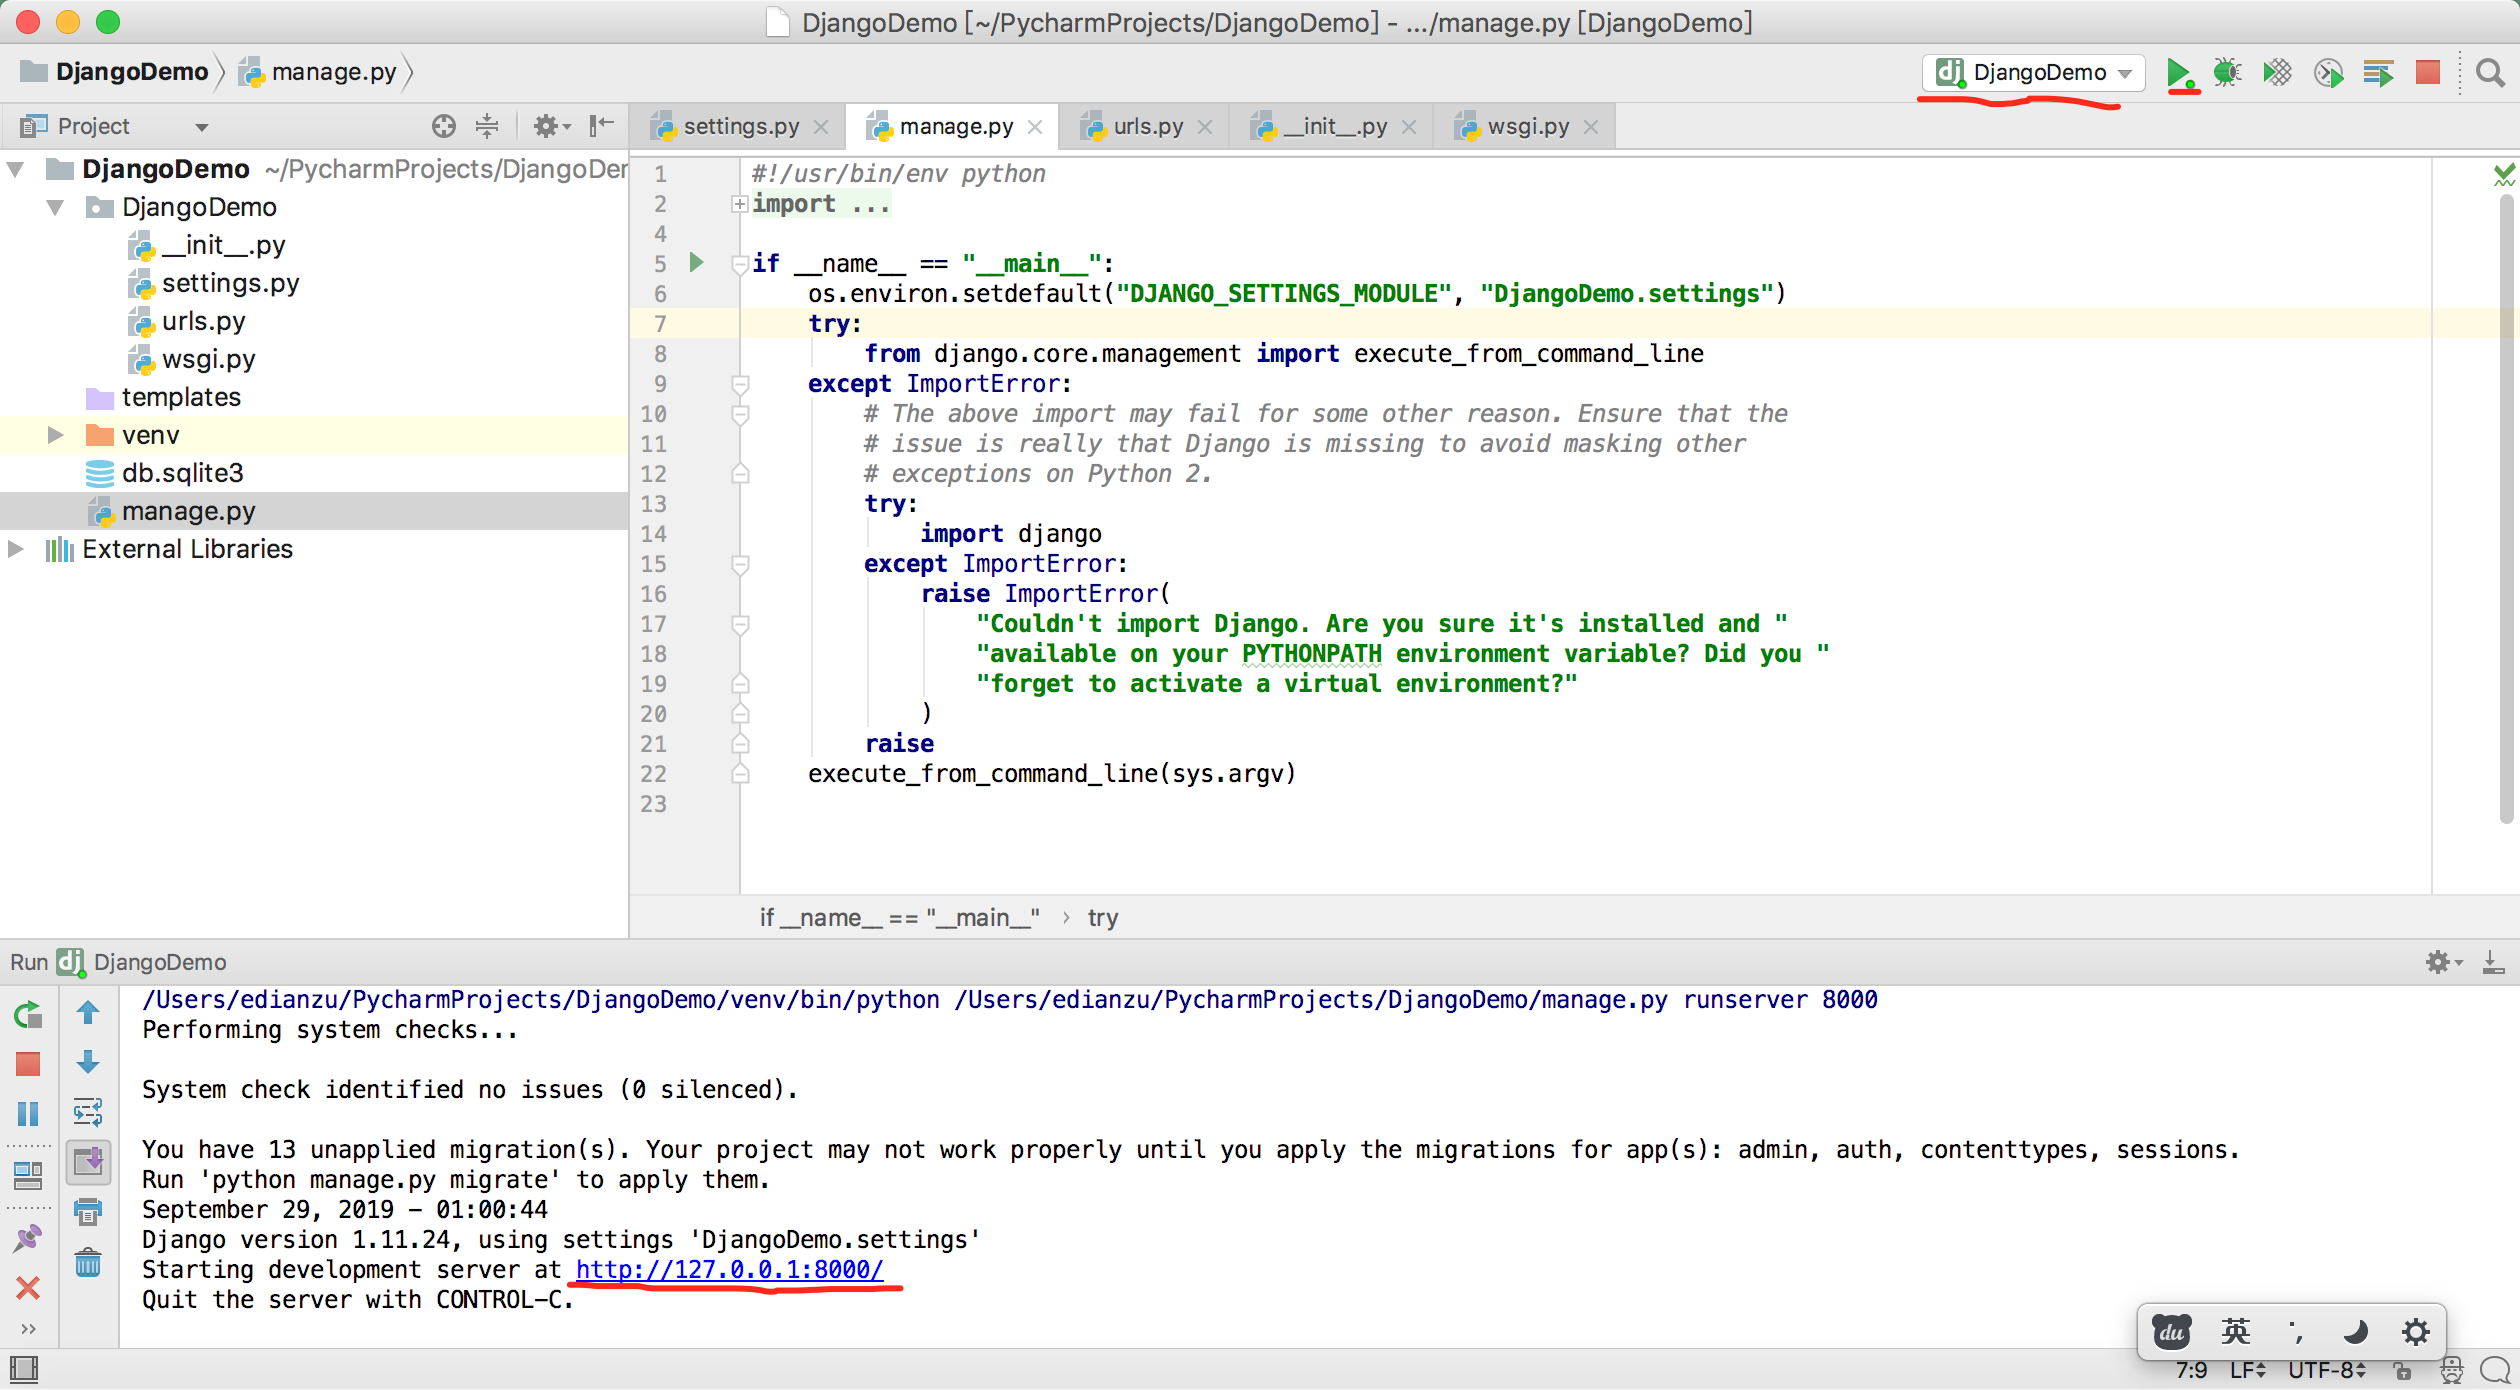Select db.sqlite3 in project tree
Screen dimensions: 2520x1390
182,473
